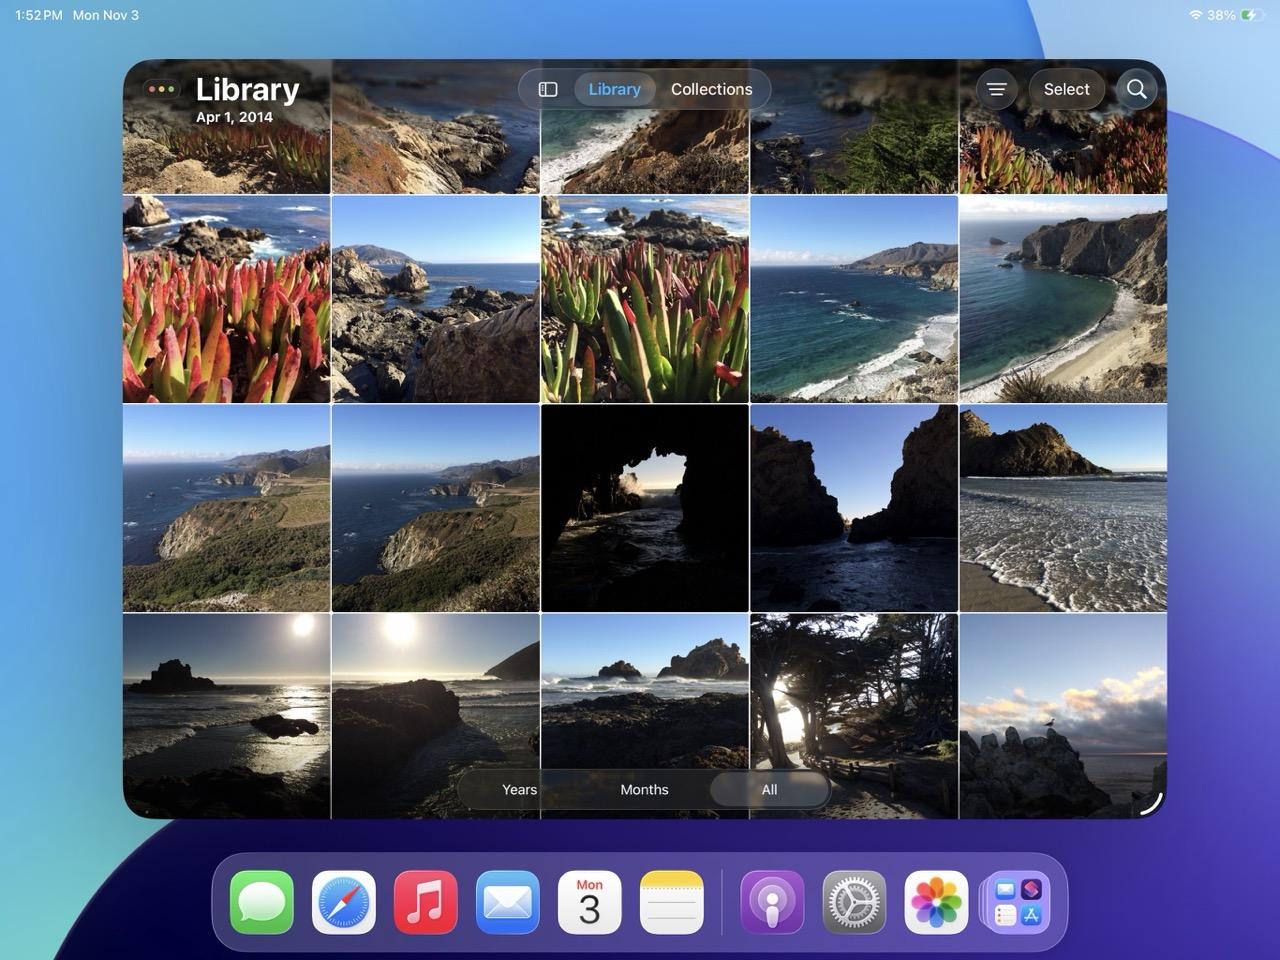The height and width of the screenshot is (960, 1280).
Task: Open the silhouetted rock gap photo
Action: (x=854, y=508)
